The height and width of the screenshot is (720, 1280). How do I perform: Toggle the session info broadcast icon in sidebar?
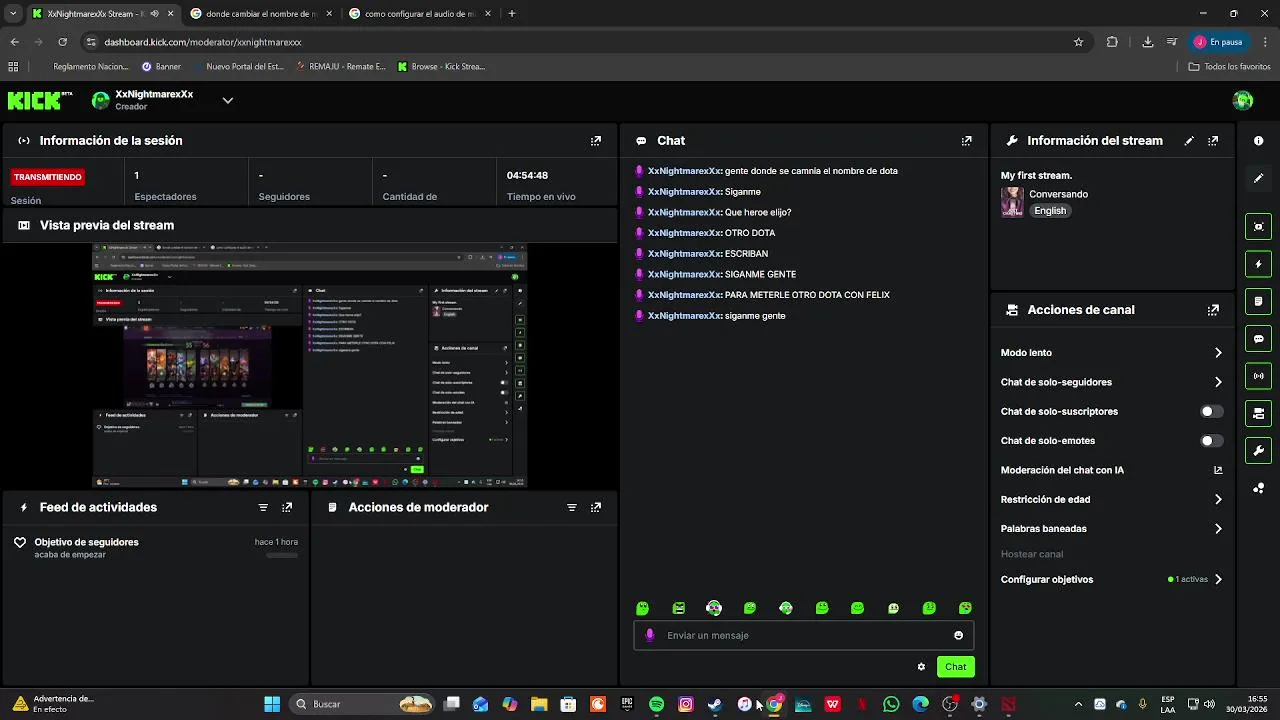pyautogui.click(x=1258, y=376)
